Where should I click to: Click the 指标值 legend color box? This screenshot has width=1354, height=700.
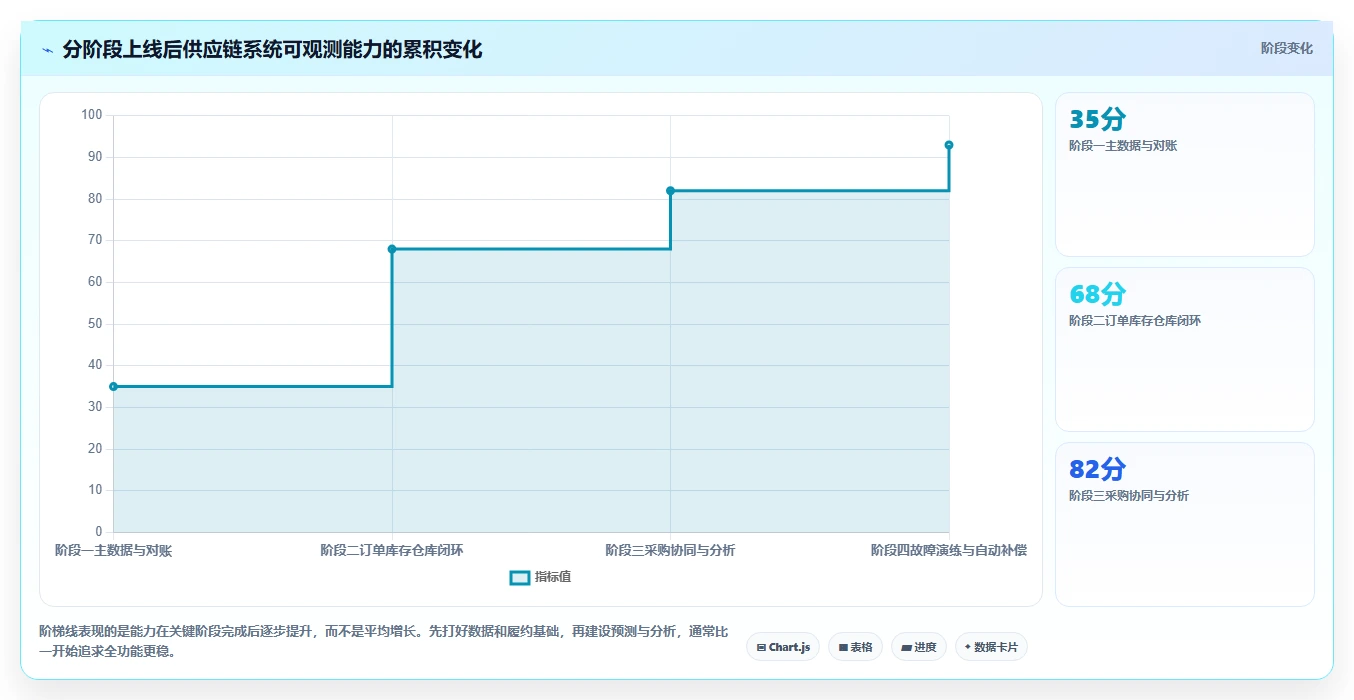coord(519,577)
